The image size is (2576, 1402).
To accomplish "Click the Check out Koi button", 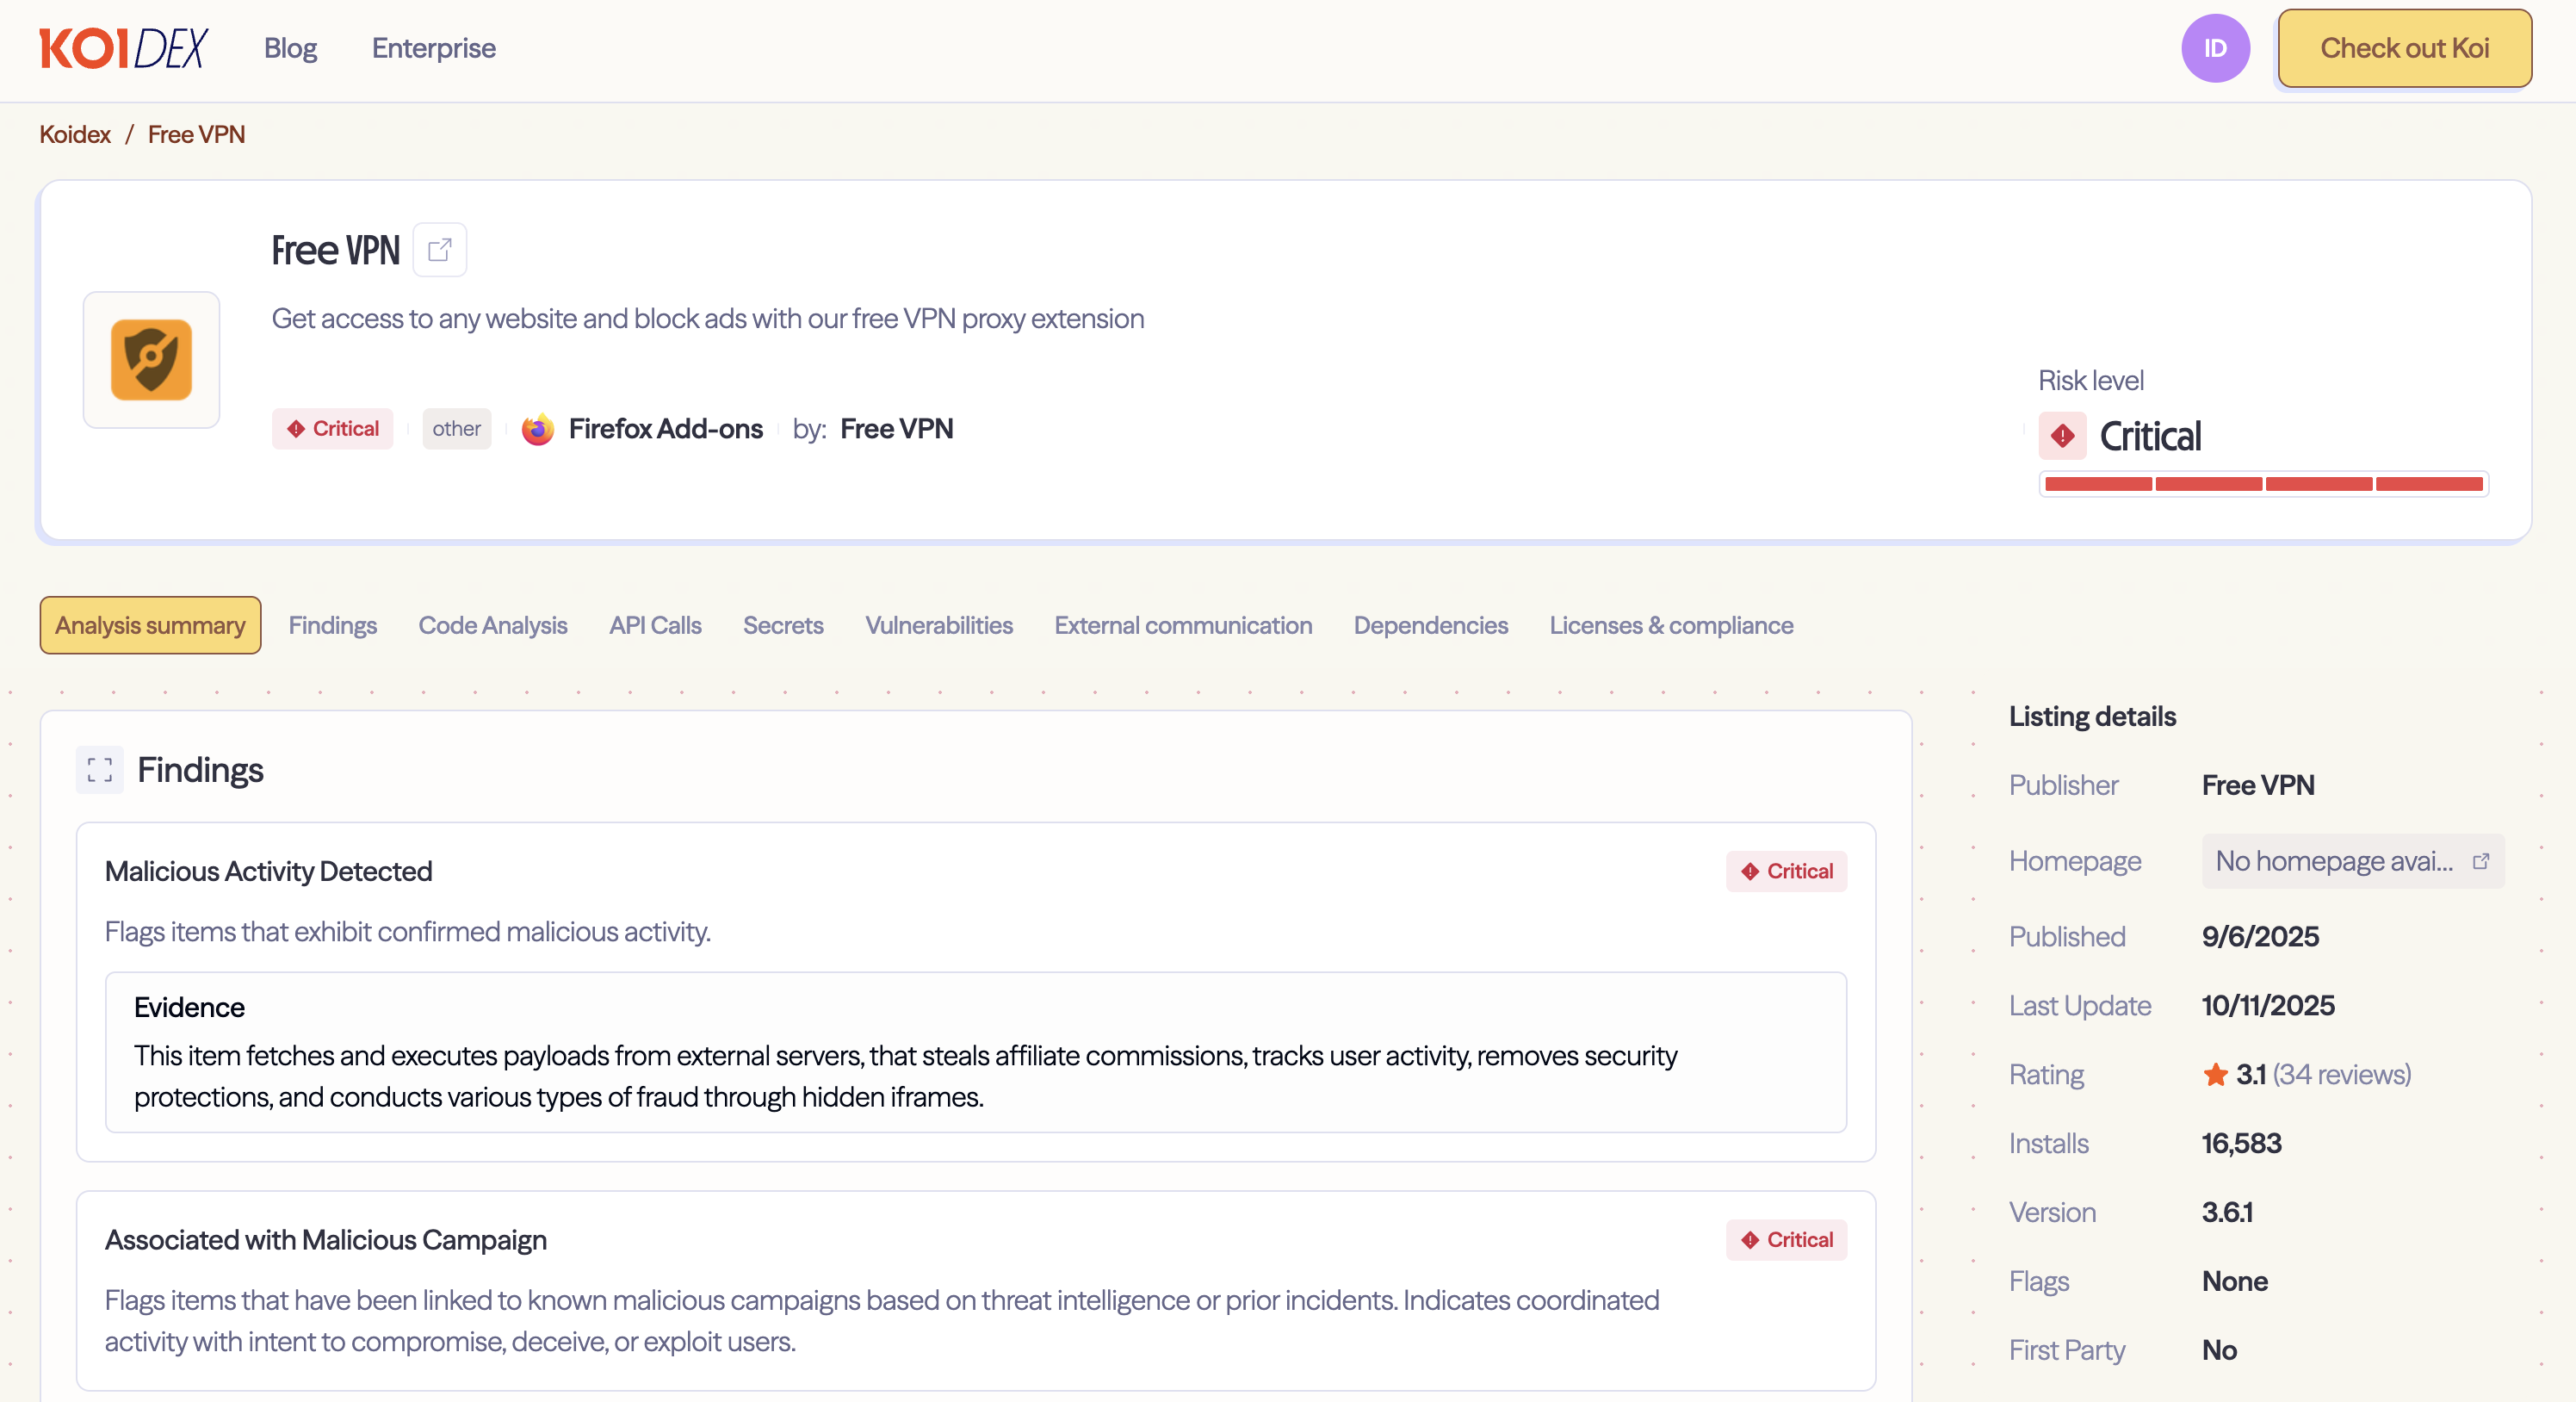I will pyautogui.click(x=2404, y=47).
